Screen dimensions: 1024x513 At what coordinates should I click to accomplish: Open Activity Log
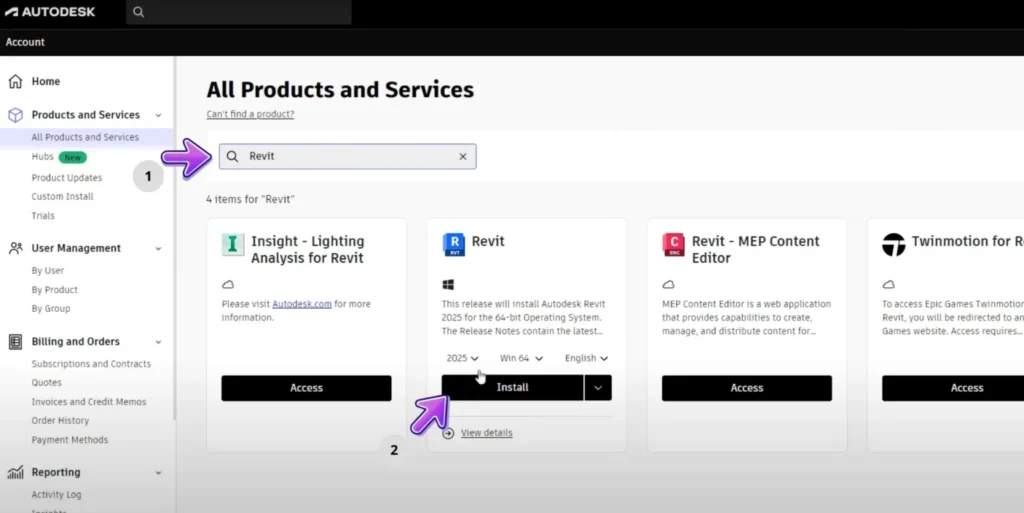click(56, 495)
